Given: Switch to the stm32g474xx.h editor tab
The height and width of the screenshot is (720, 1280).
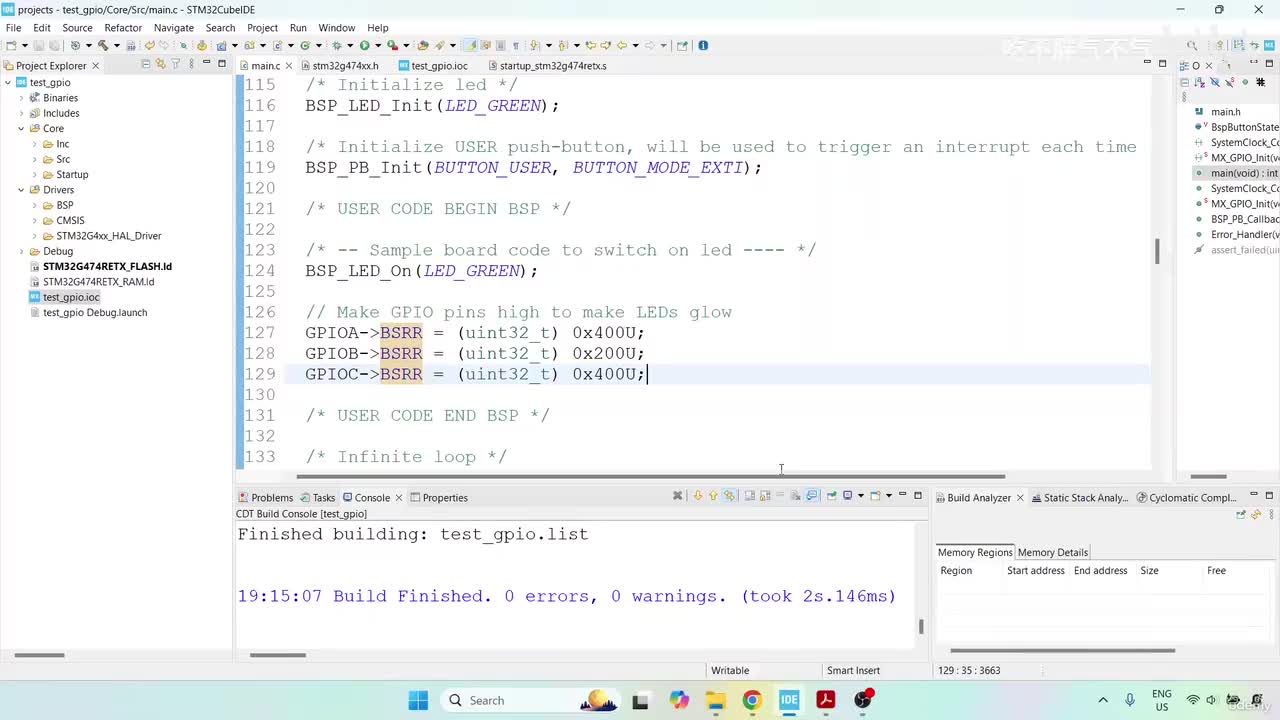Looking at the screenshot, I should coord(345,66).
